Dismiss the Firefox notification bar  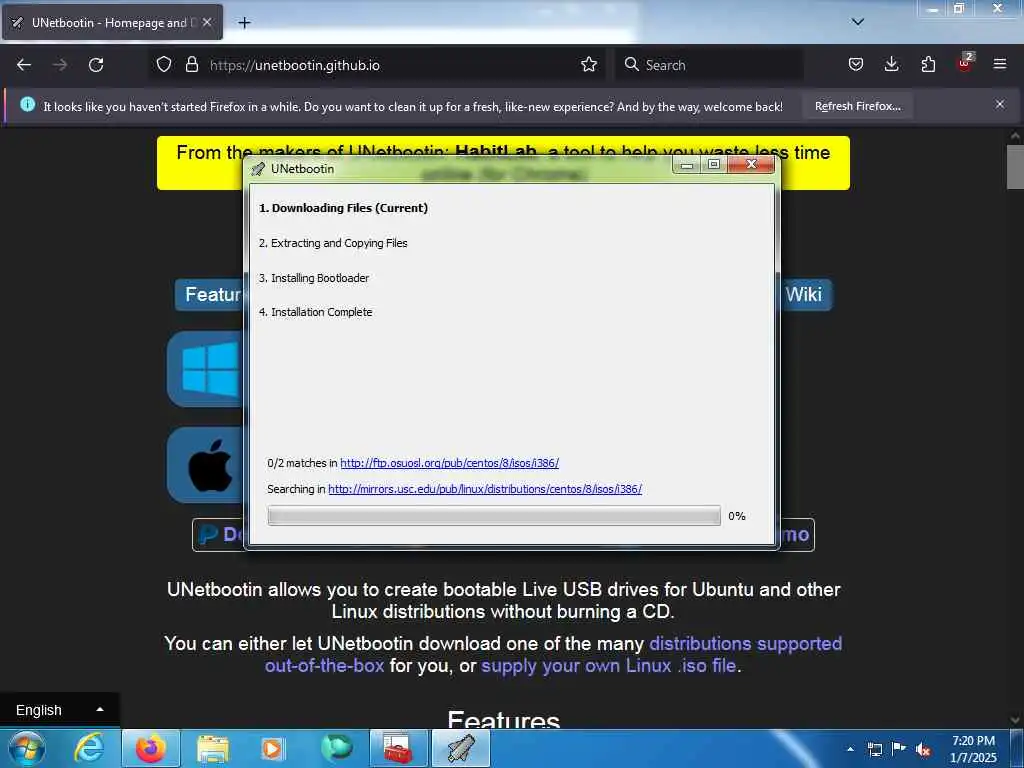coord(999,104)
